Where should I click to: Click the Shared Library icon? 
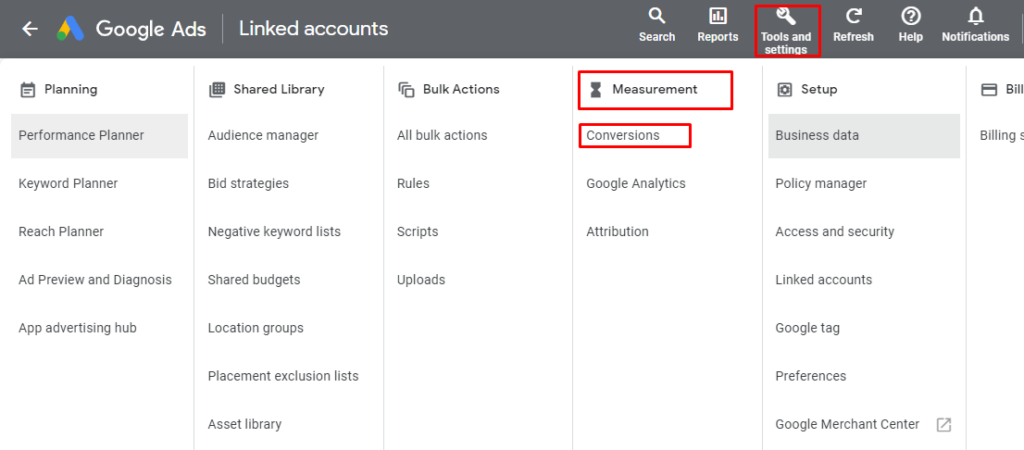(x=216, y=89)
